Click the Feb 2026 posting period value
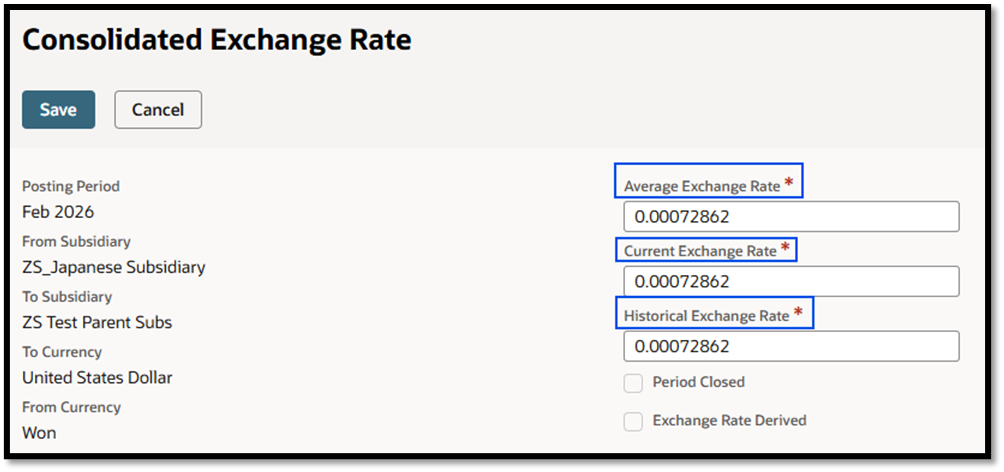Viewport: 1004px width, 472px height. coord(58,212)
